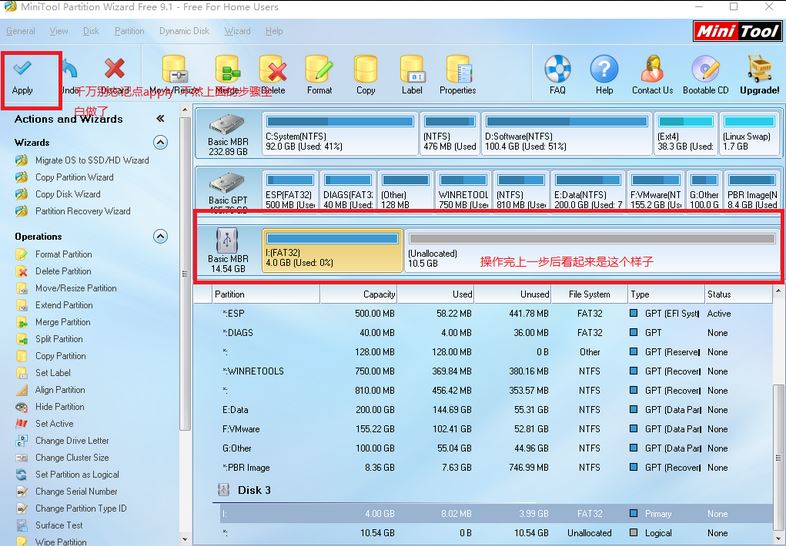Image resolution: width=786 pixels, height=546 pixels.
Task: Click Set Active operation link
Action: pos(54,424)
